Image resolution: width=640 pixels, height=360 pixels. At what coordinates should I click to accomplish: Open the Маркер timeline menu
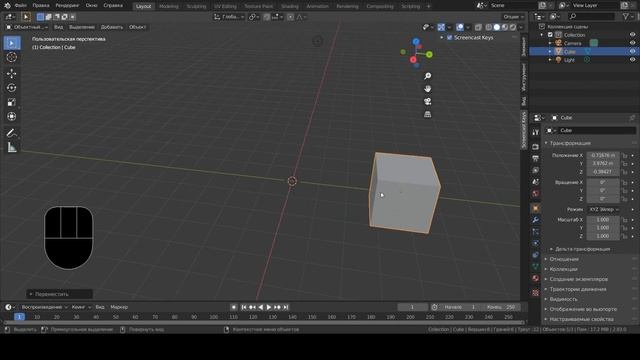119,307
